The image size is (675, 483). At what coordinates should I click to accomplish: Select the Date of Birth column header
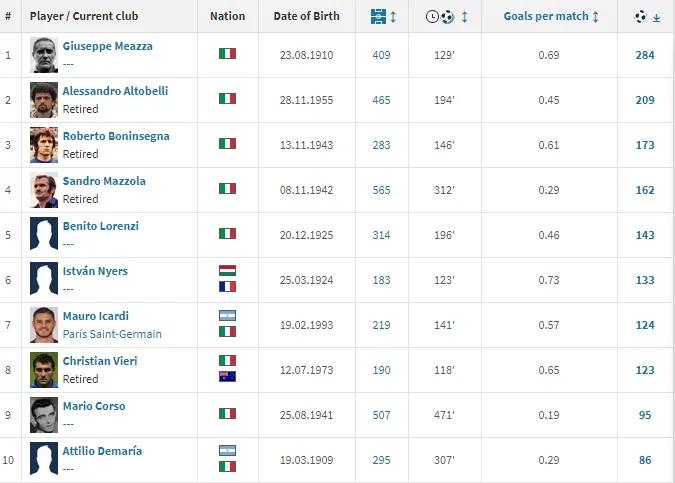(306, 17)
